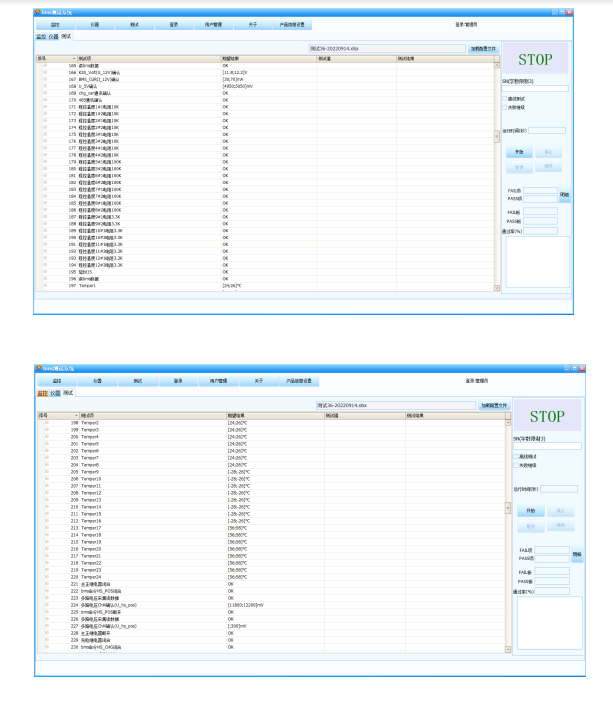Image resolution: width=613 pixels, height=727 pixels.
Task: Click 加载配置文件 button in top window
Action: [x=482, y=48]
